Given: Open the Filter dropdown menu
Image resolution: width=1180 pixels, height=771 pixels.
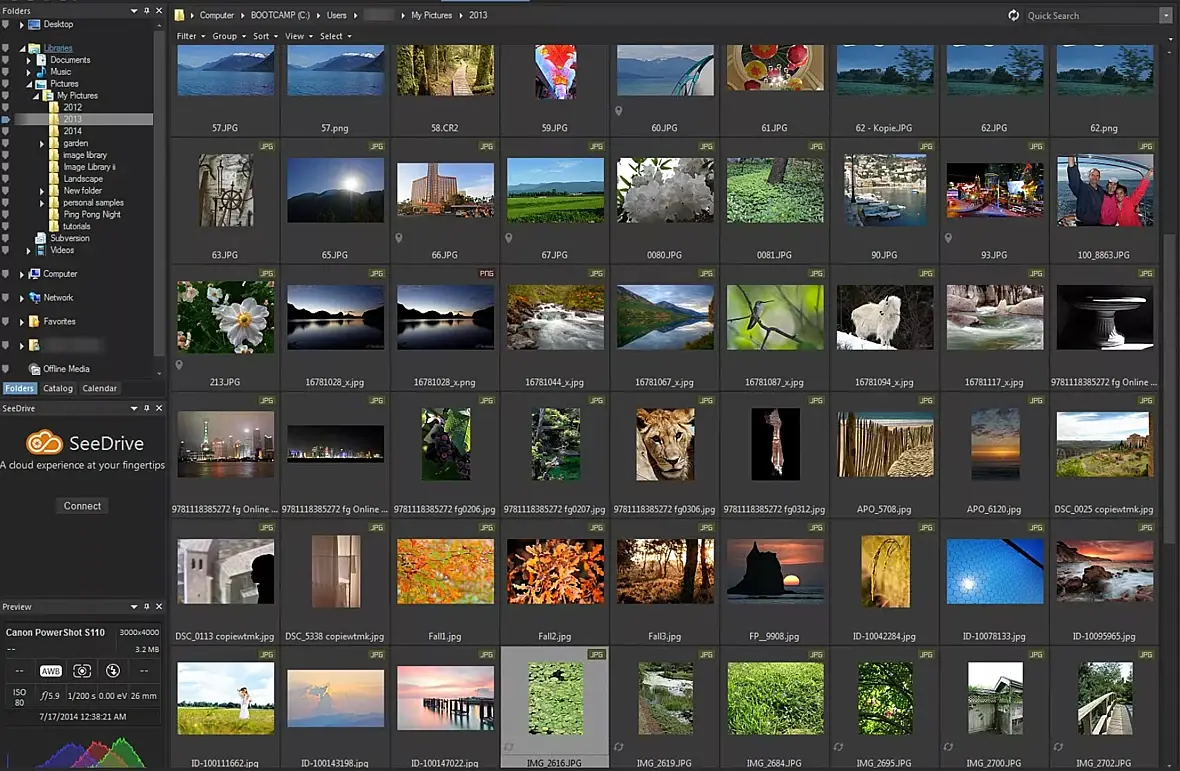Looking at the screenshot, I should (190, 36).
